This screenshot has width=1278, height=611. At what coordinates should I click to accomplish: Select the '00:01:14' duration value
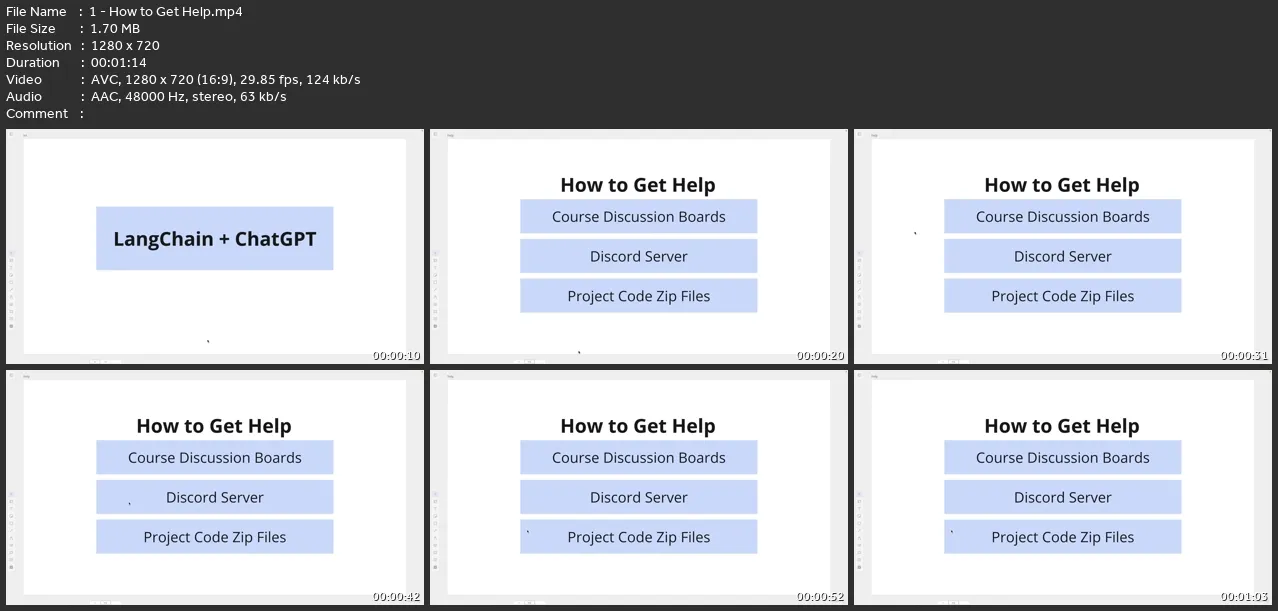[118, 63]
